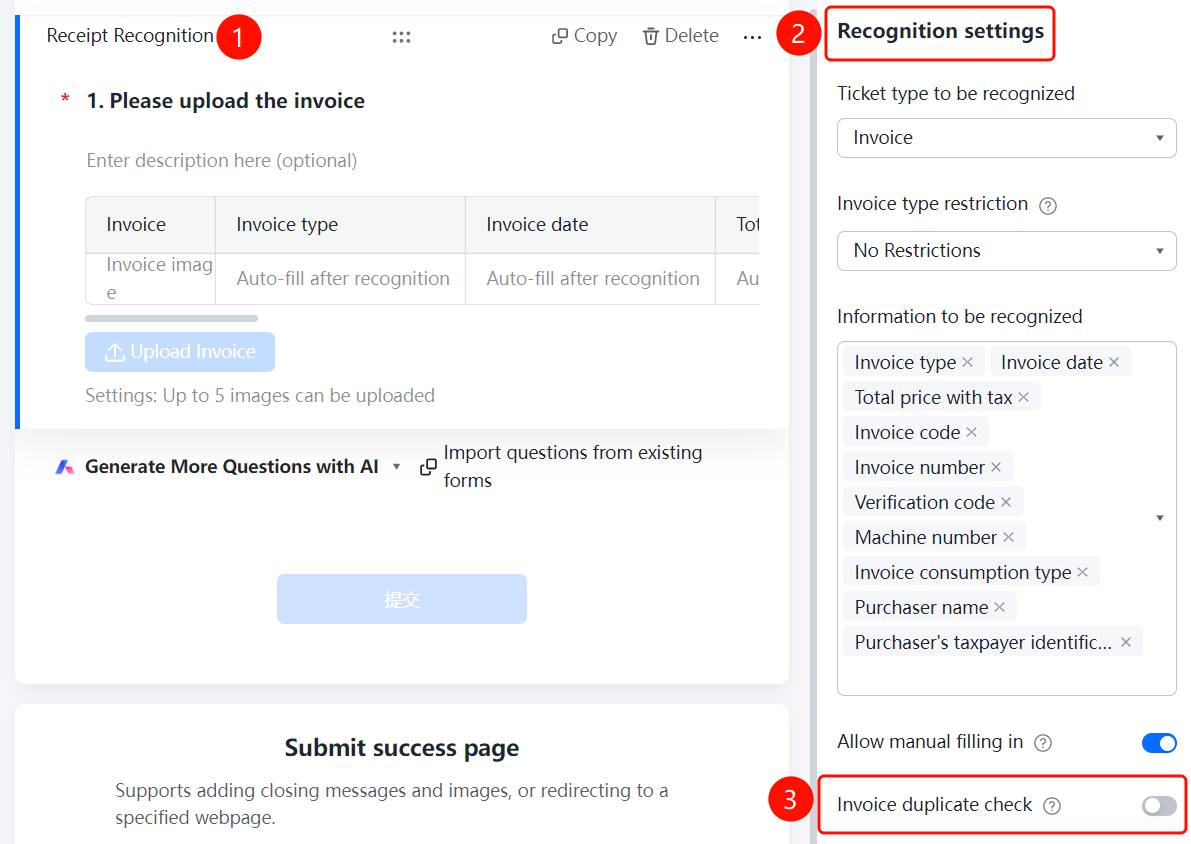Image resolution: width=1191 pixels, height=844 pixels.
Task: Expand the Information to be recognized list arrow
Action: [x=1160, y=518]
